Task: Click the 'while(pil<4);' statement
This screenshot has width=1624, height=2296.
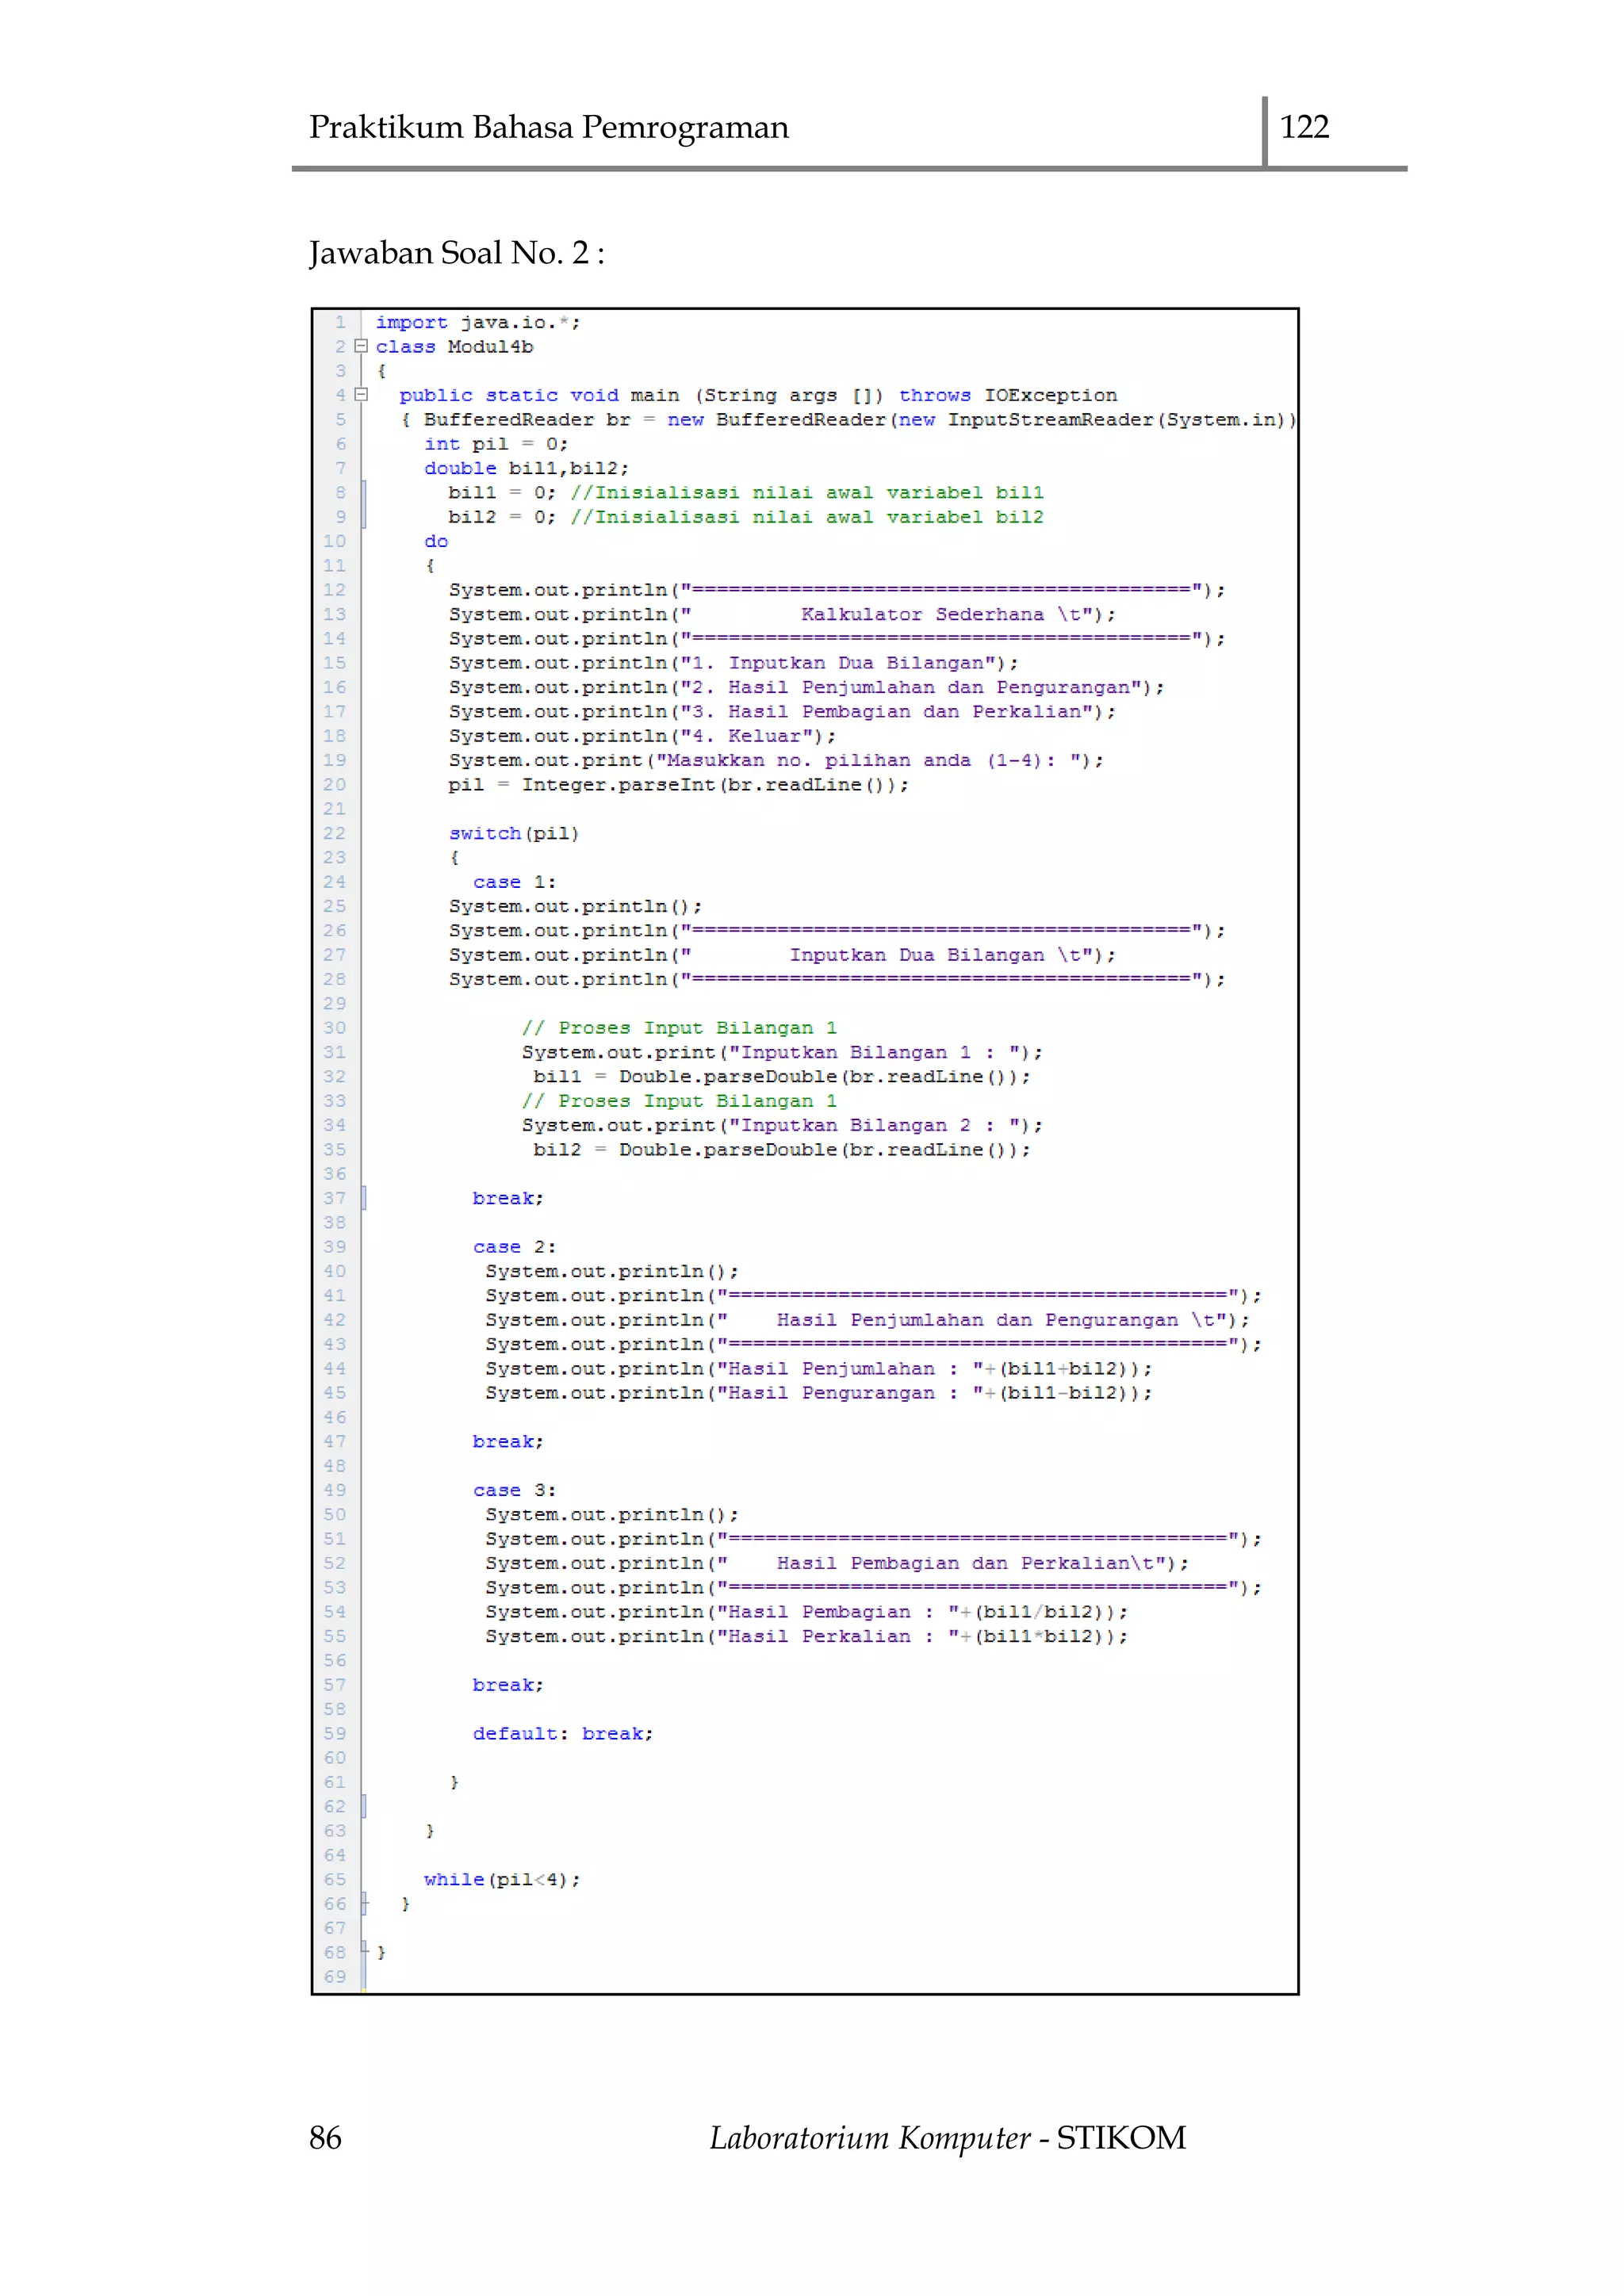Action: coord(501,1880)
